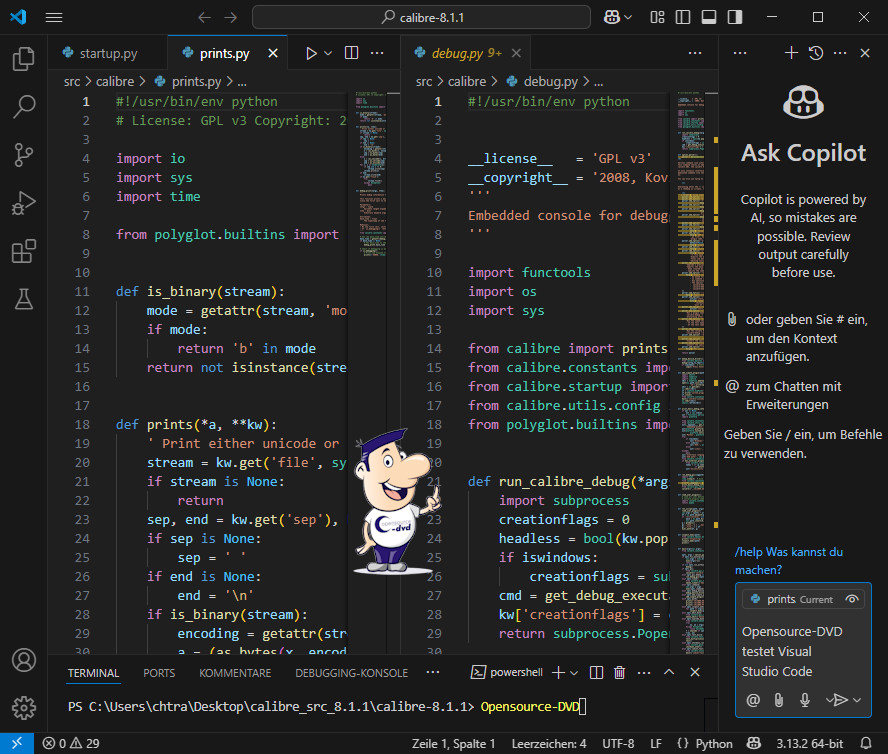Toggle visibility of prints current file context
Image resolution: width=888 pixels, height=754 pixels.
[851, 599]
